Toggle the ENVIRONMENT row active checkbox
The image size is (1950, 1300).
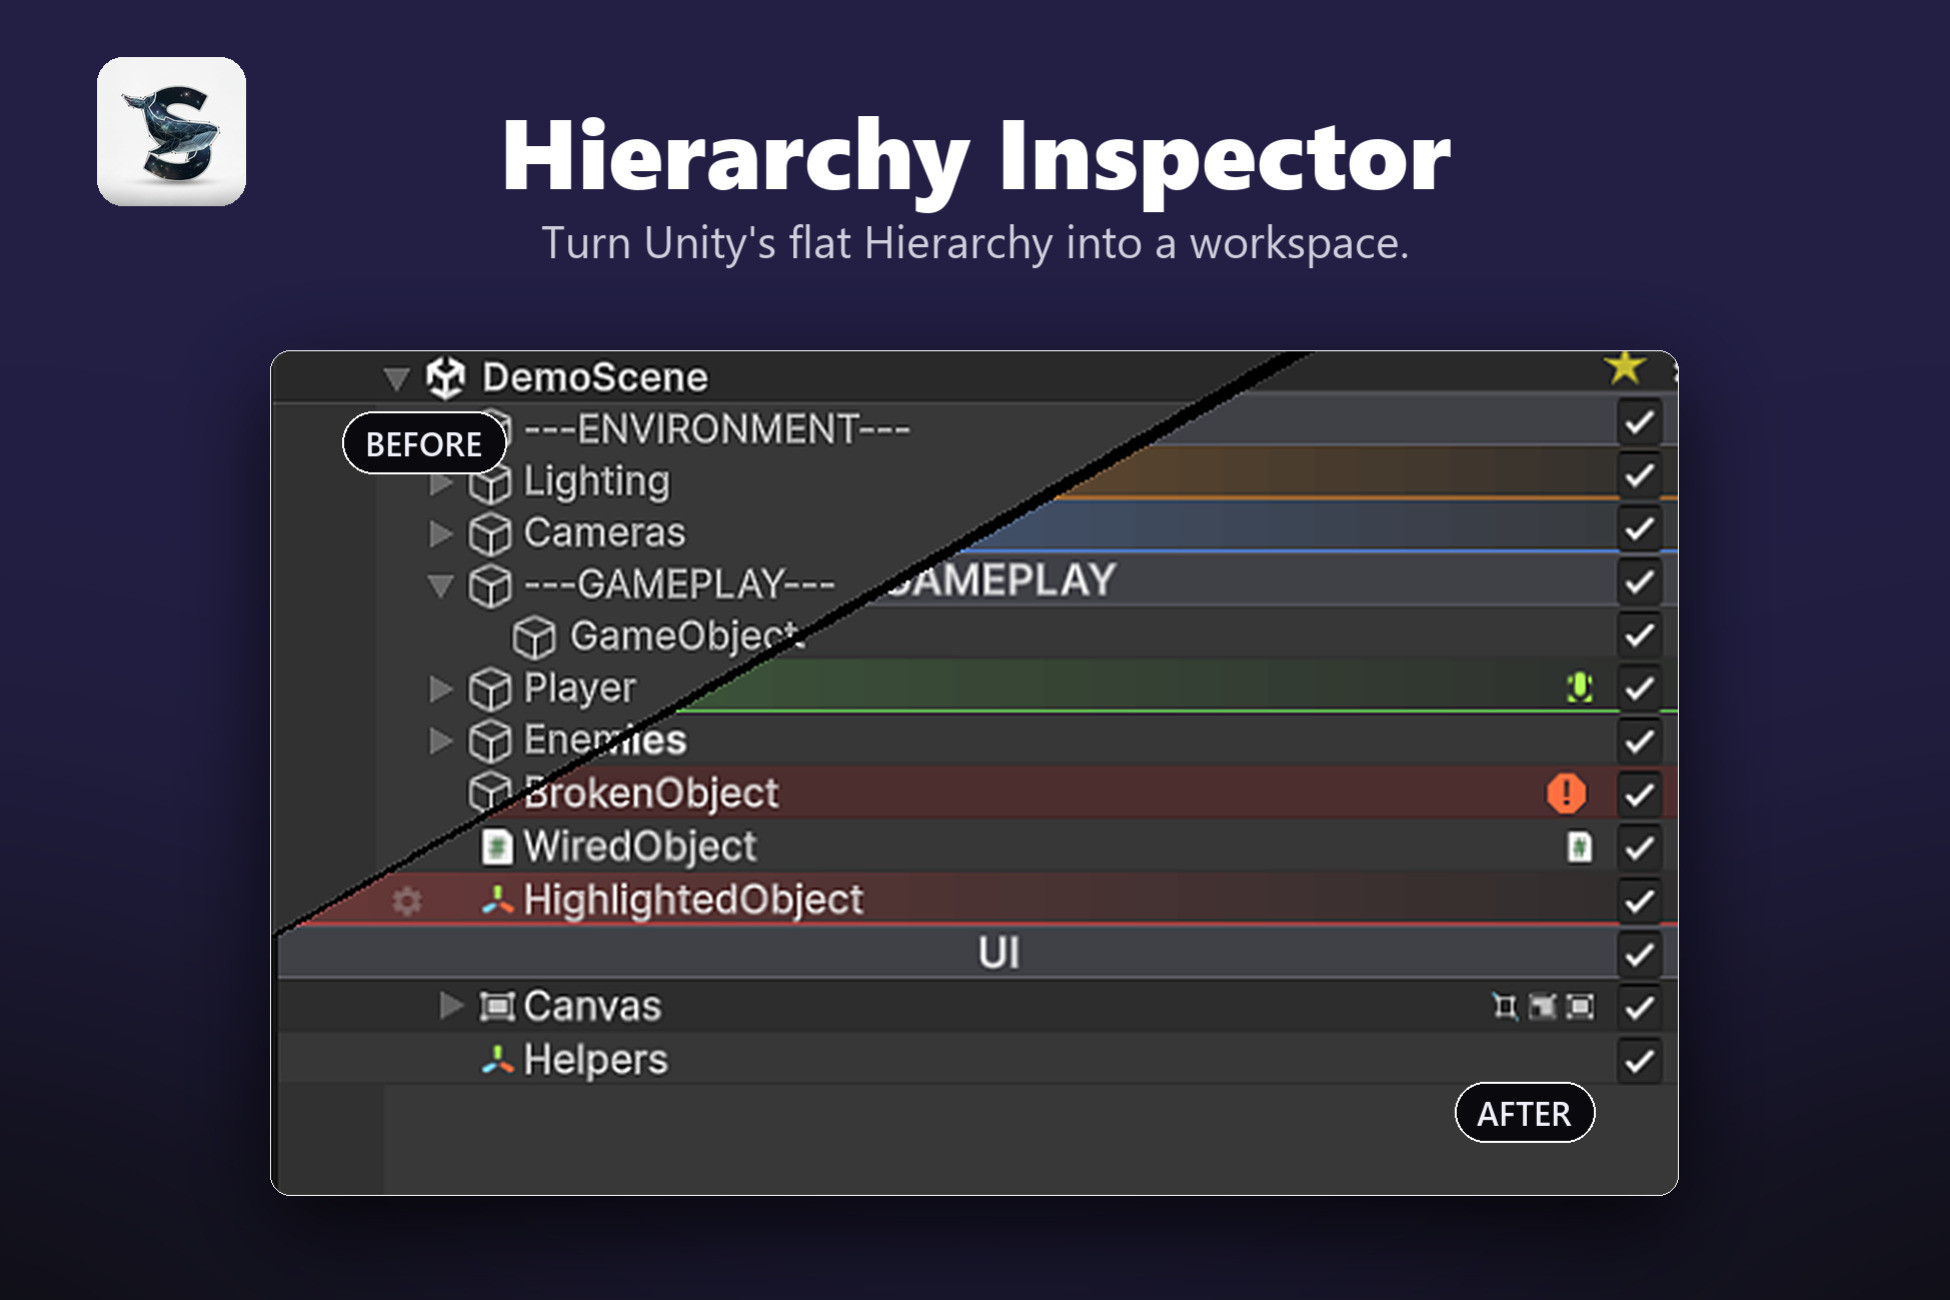click(1639, 422)
